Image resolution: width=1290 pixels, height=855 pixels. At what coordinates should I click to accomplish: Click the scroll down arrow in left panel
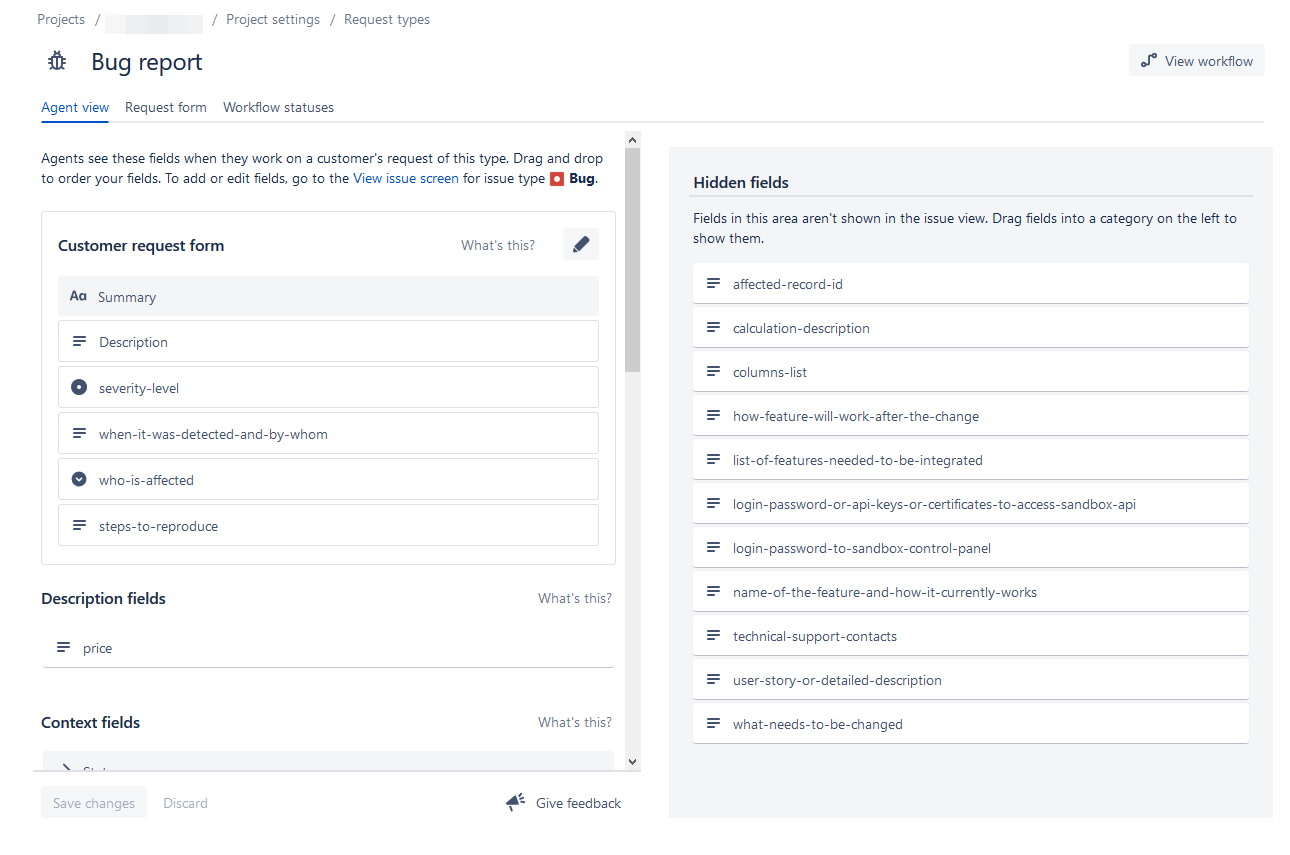pyautogui.click(x=632, y=761)
